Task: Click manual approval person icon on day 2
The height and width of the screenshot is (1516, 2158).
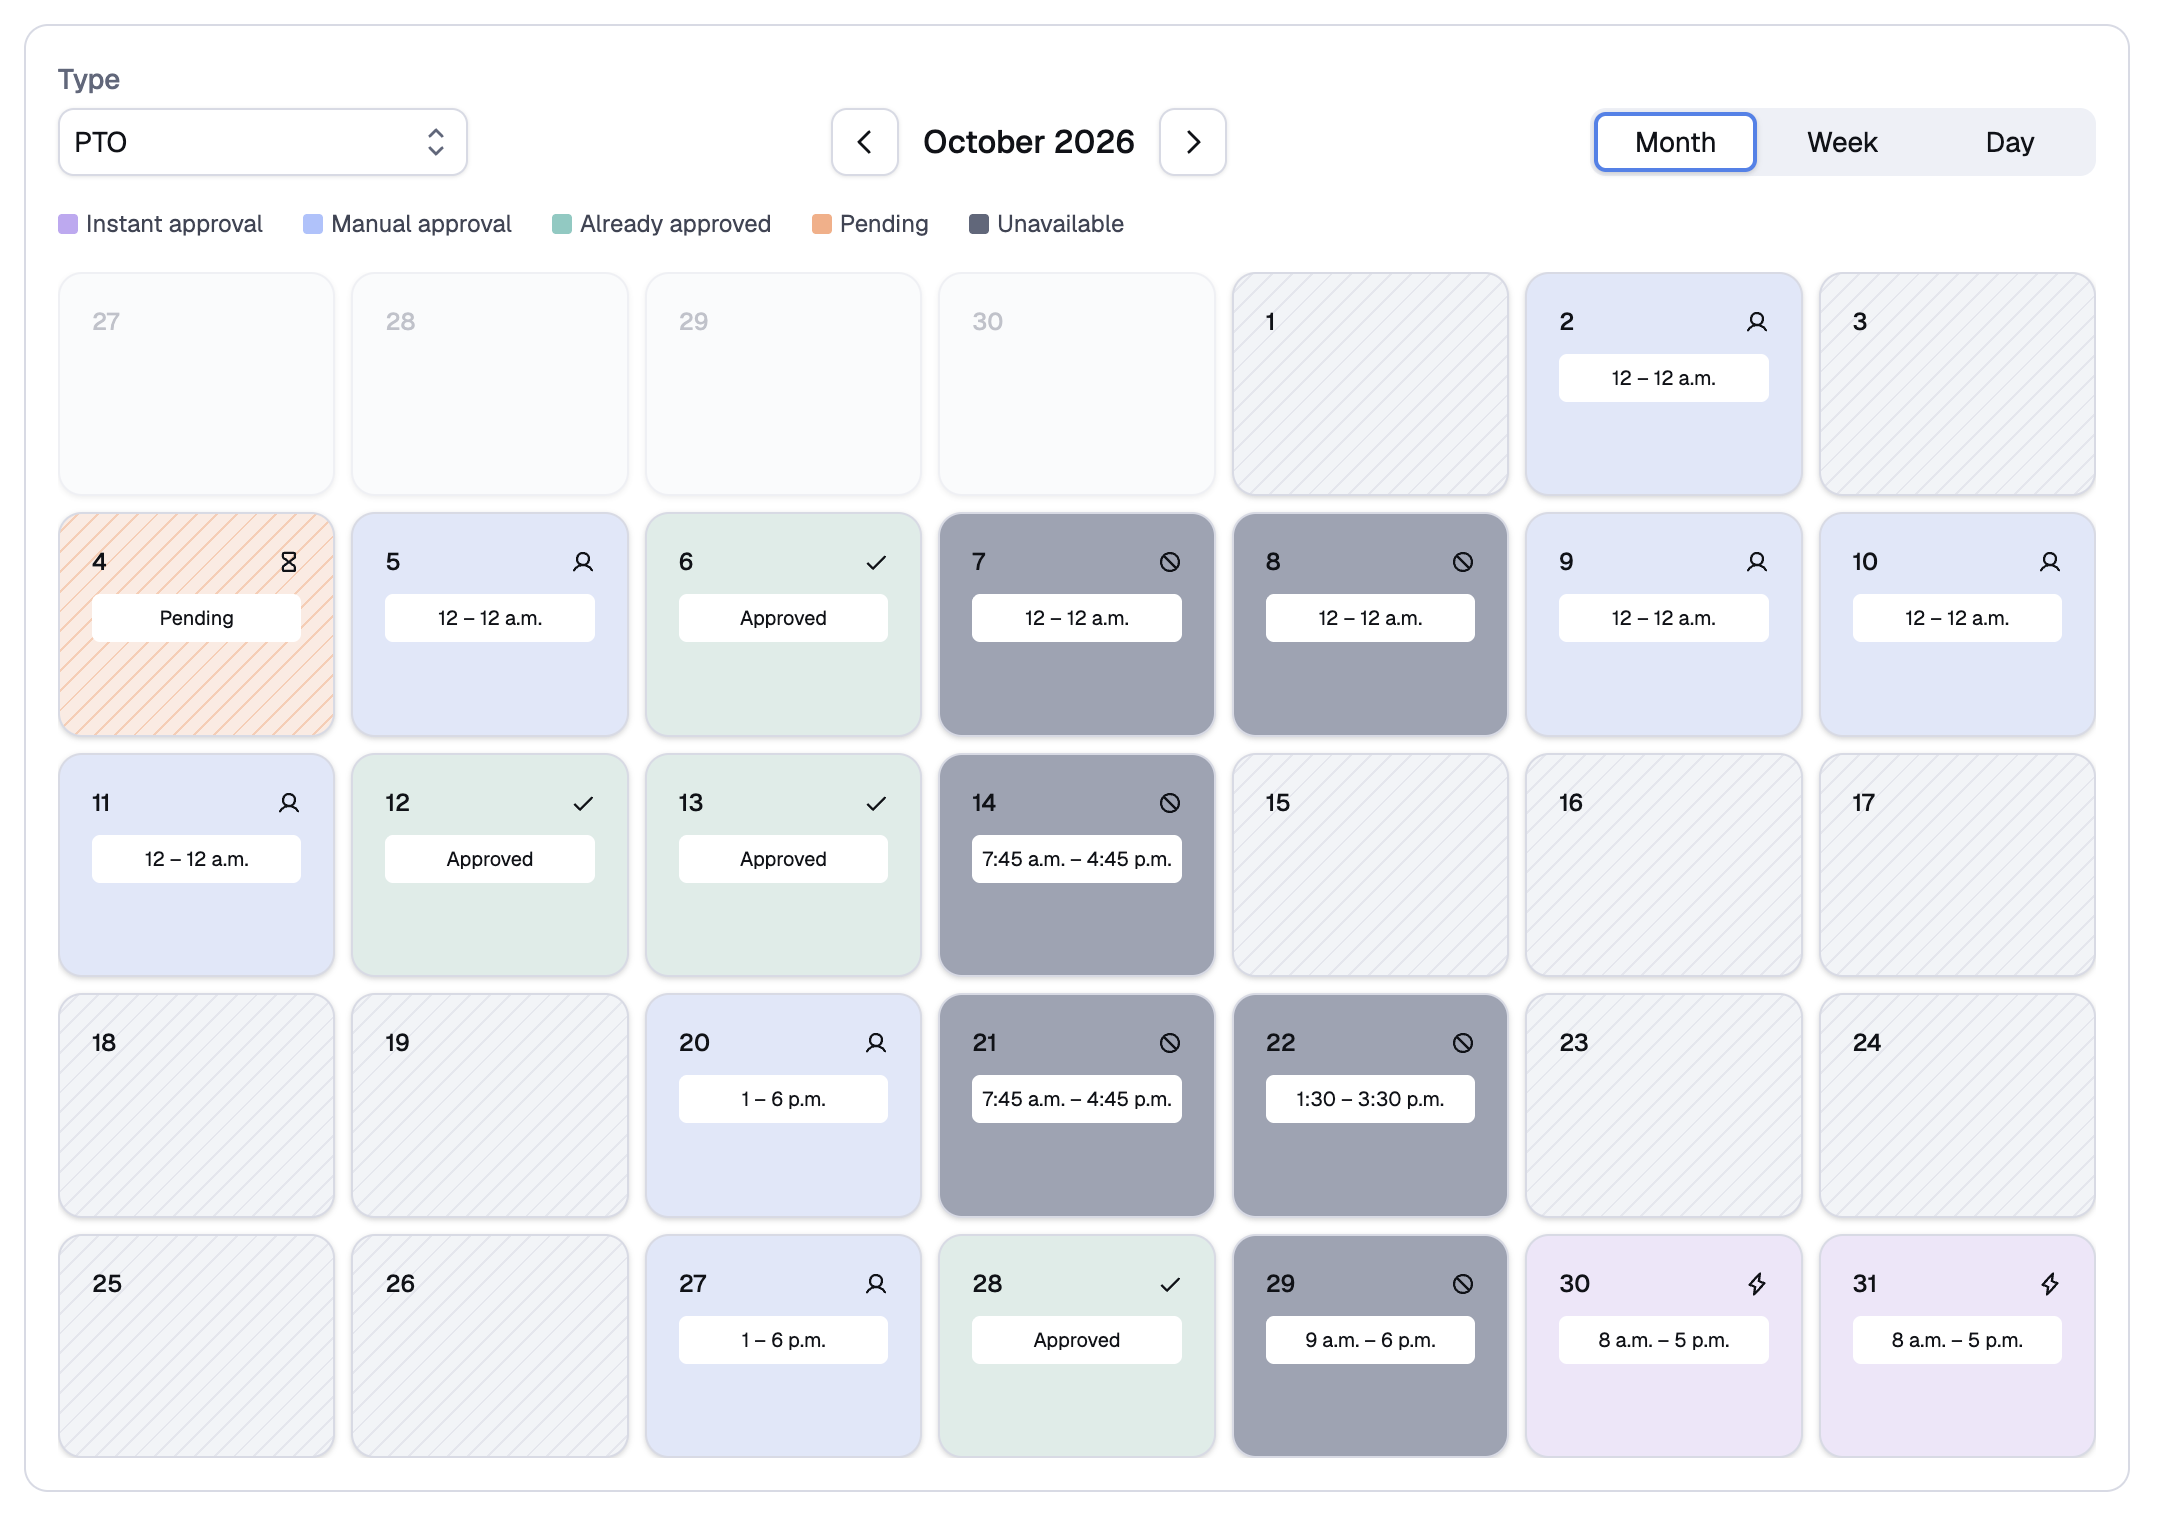Action: coord(1756,322)
